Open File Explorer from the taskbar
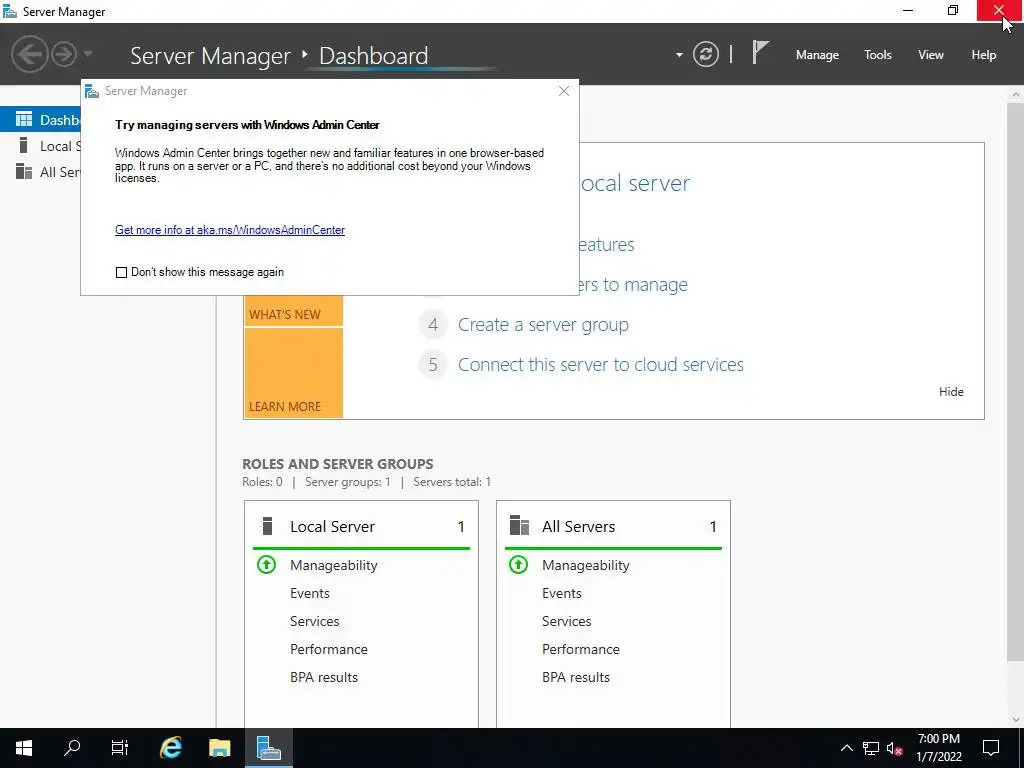This screenshot has width=1024, height=768. 219,748
